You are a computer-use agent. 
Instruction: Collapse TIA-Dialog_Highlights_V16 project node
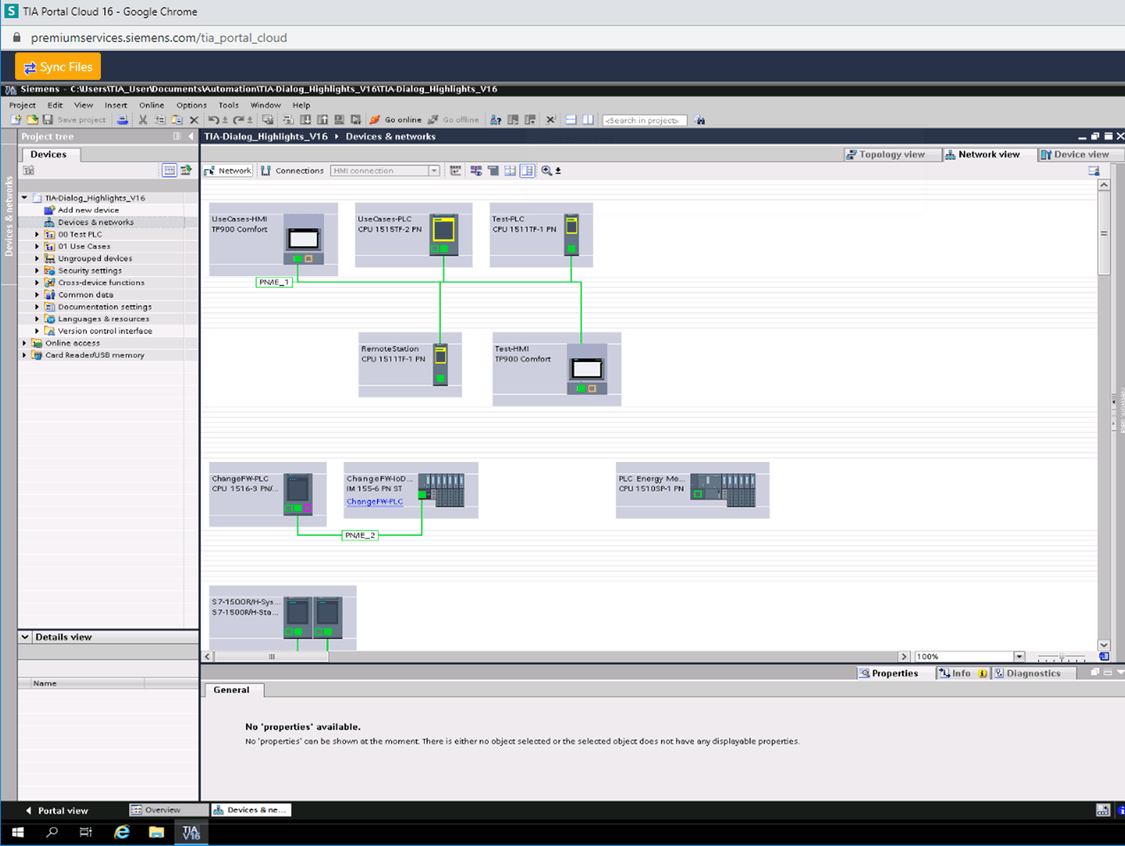[24, 197]
